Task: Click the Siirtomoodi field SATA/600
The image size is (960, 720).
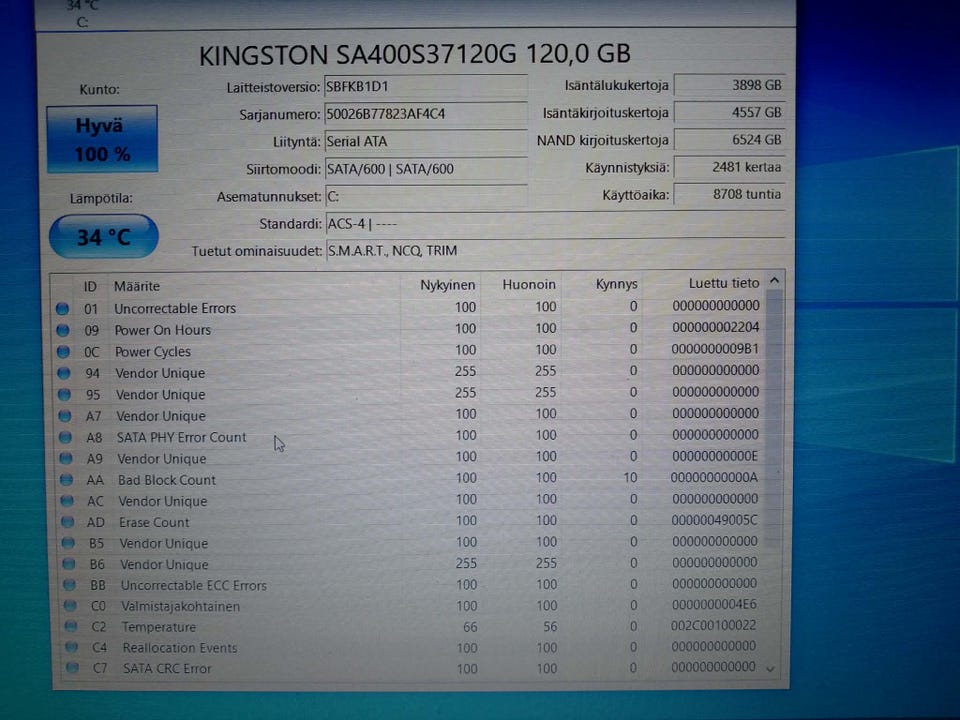Action: (x=426, y=169)
